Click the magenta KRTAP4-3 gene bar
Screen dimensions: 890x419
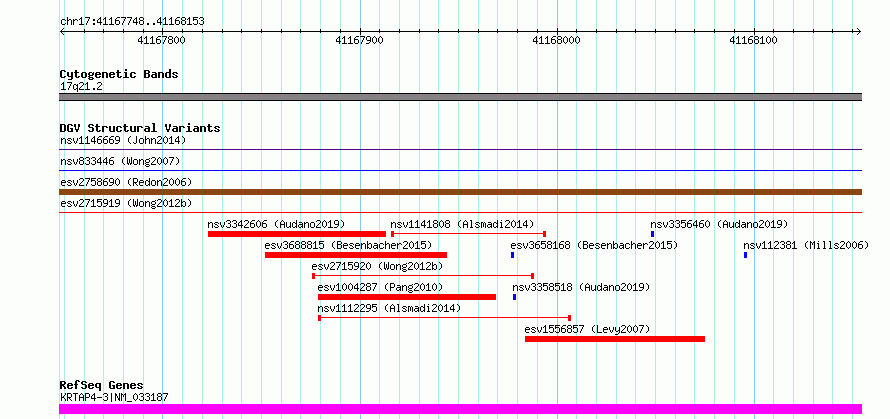tap(461, 409)
